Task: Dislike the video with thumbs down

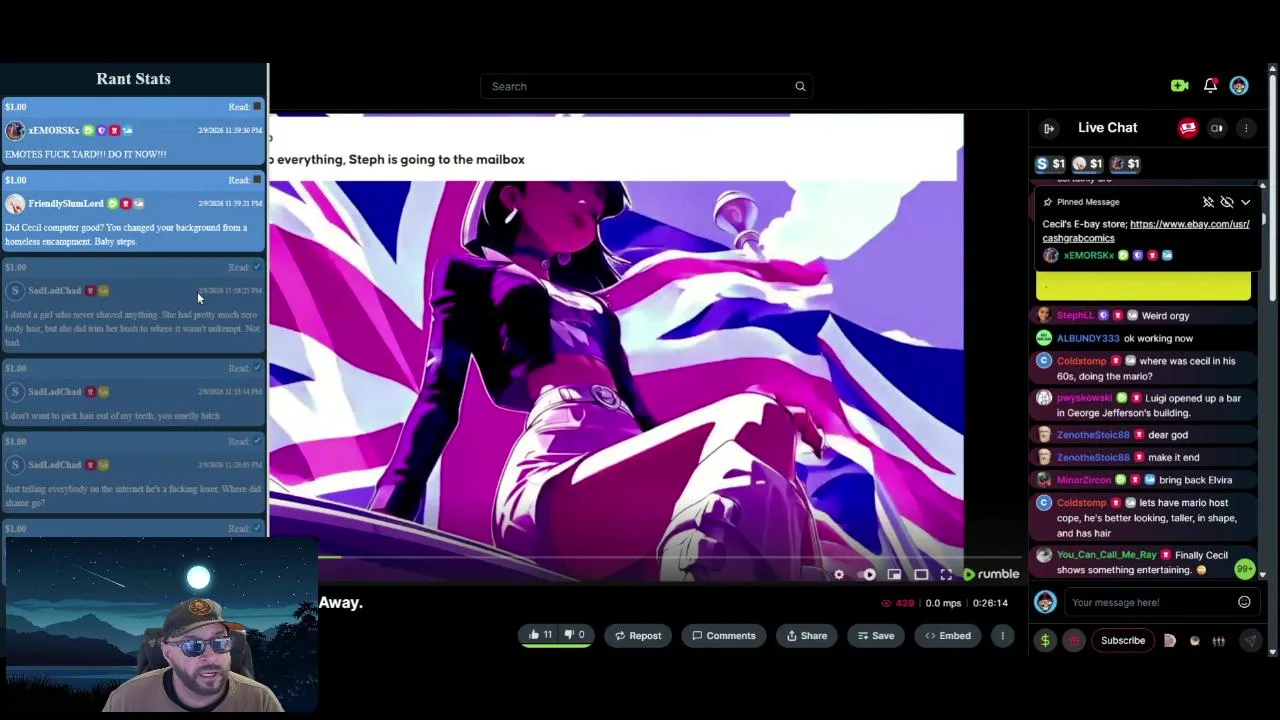Action: coord(575,636)
